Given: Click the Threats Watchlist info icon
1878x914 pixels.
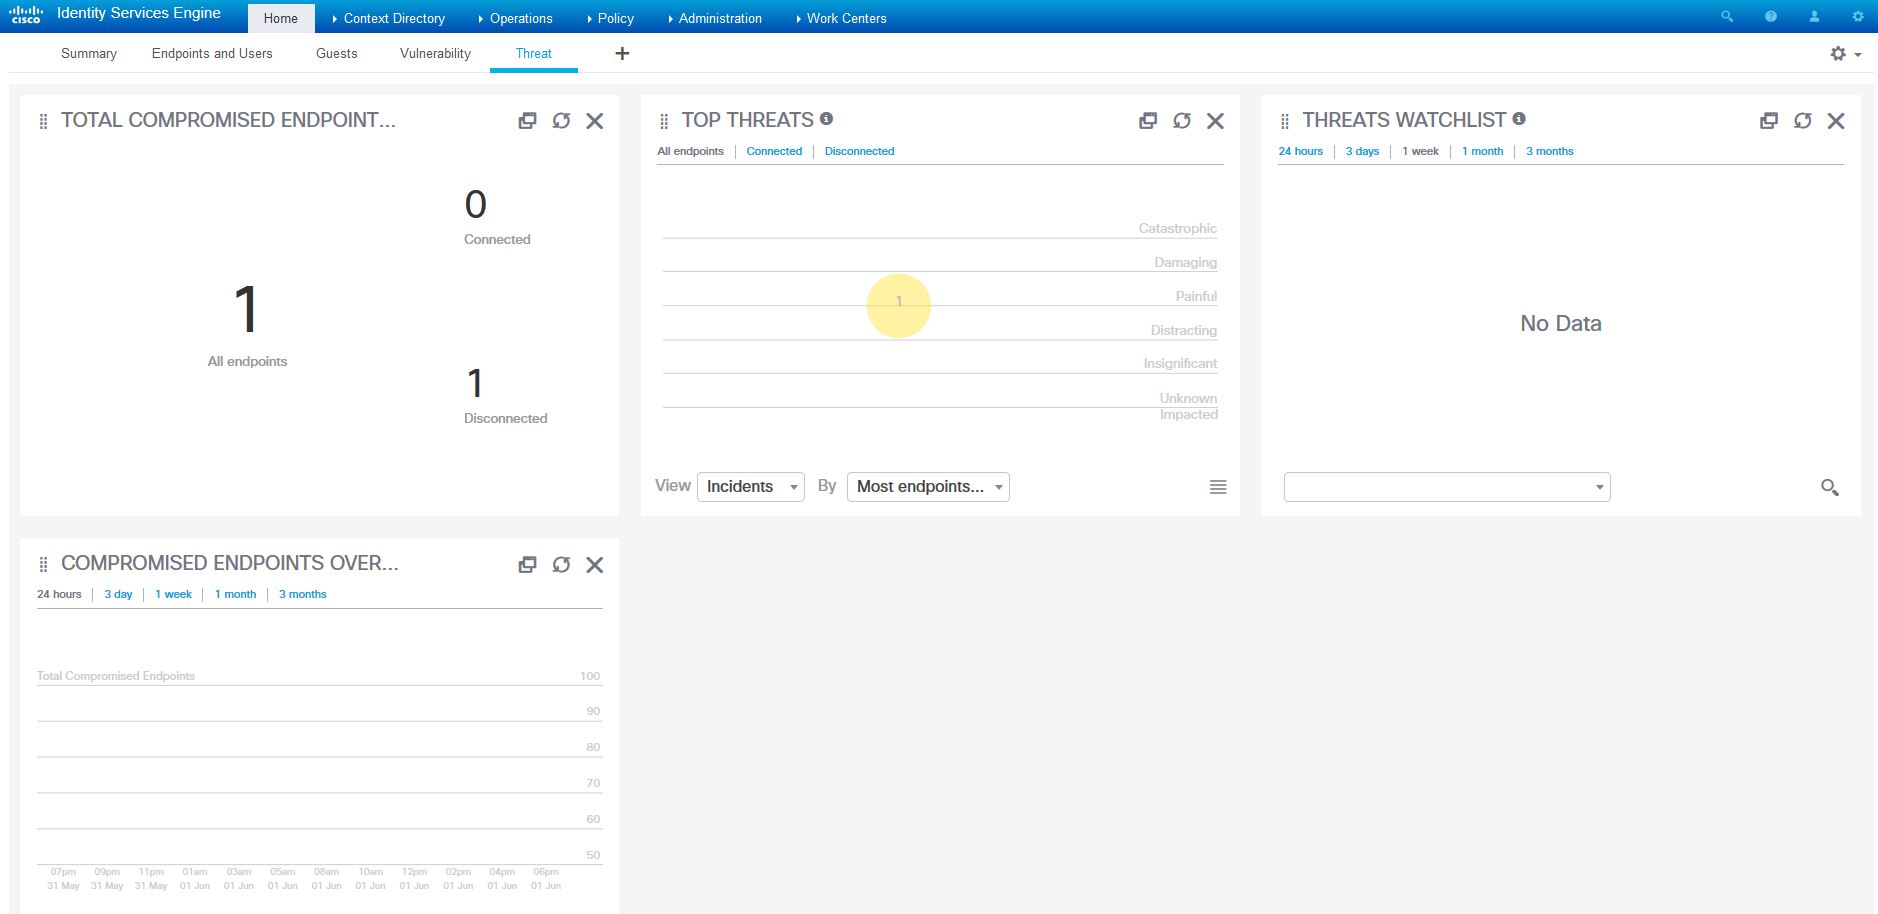Looking at the screenshot, I should coord(1519,118).
